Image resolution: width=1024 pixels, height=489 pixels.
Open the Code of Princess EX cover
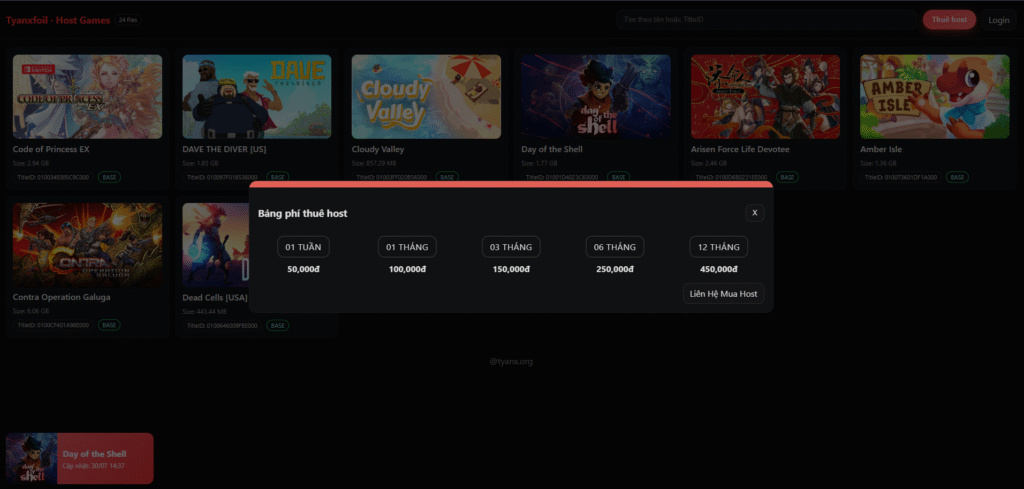pyautogui.click(x=87, y=96)
